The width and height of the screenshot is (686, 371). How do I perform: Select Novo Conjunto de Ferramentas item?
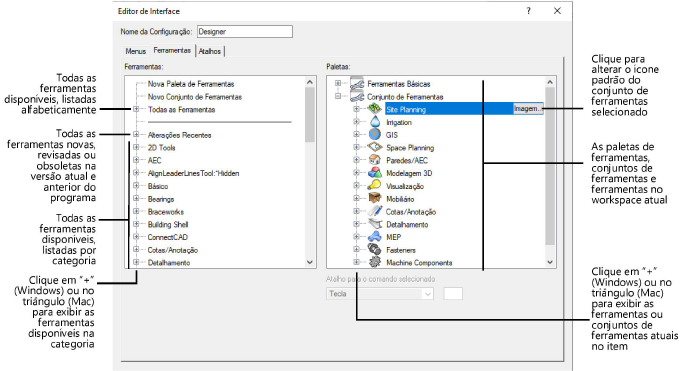point(195,97)
